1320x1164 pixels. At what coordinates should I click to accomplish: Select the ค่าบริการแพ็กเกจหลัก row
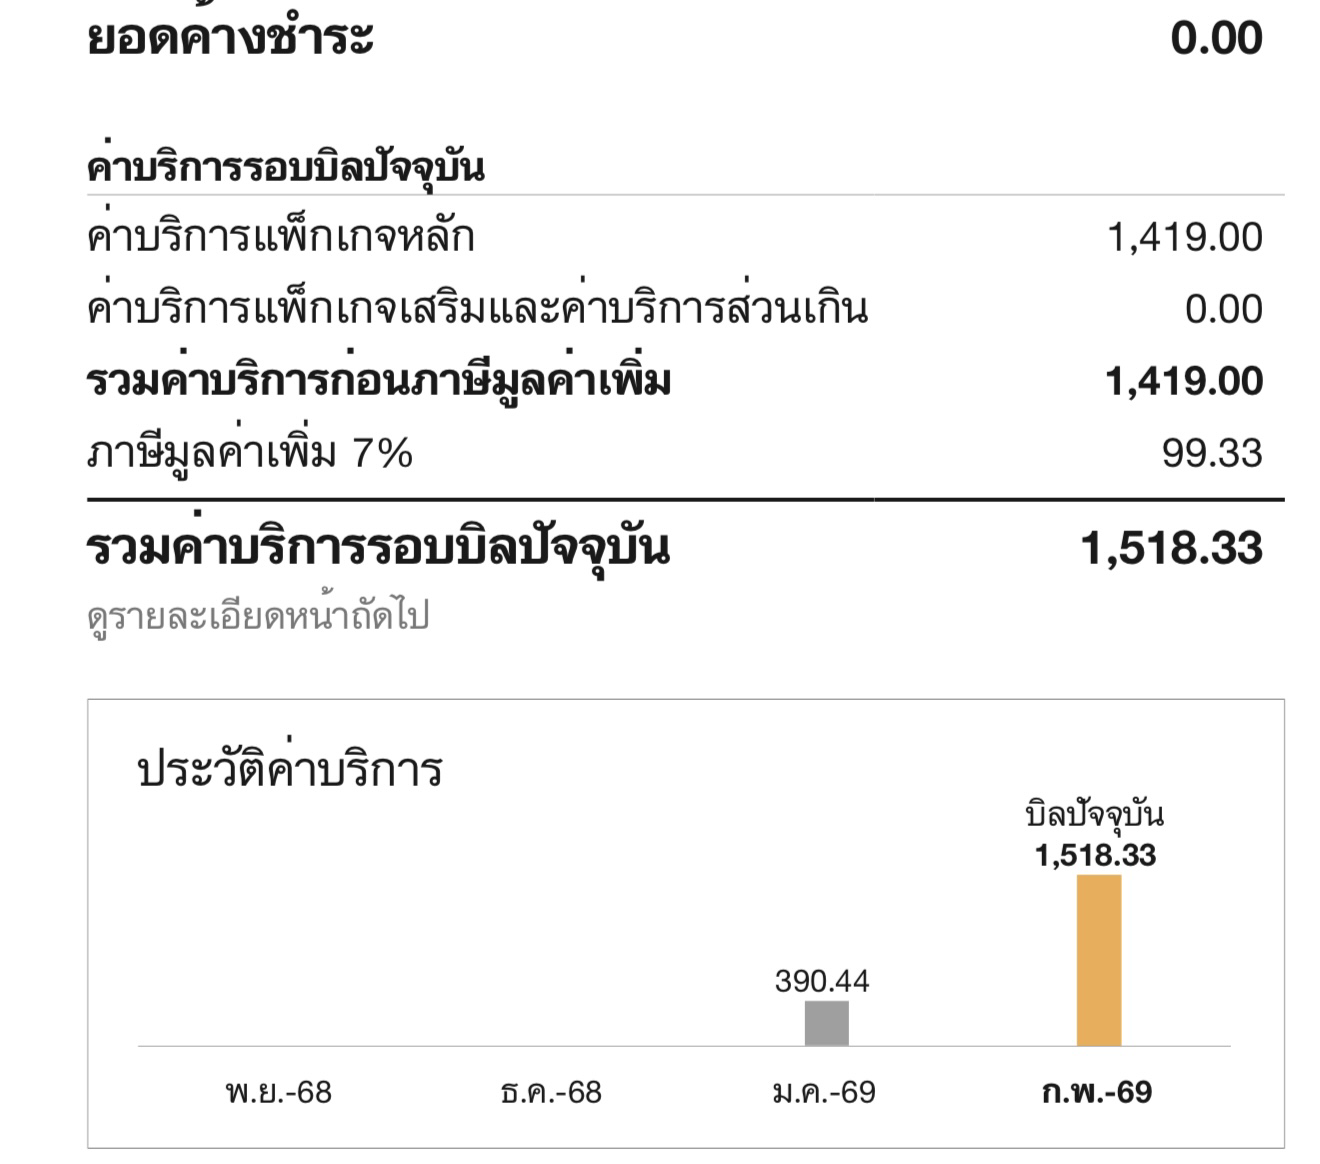point(675,238)
